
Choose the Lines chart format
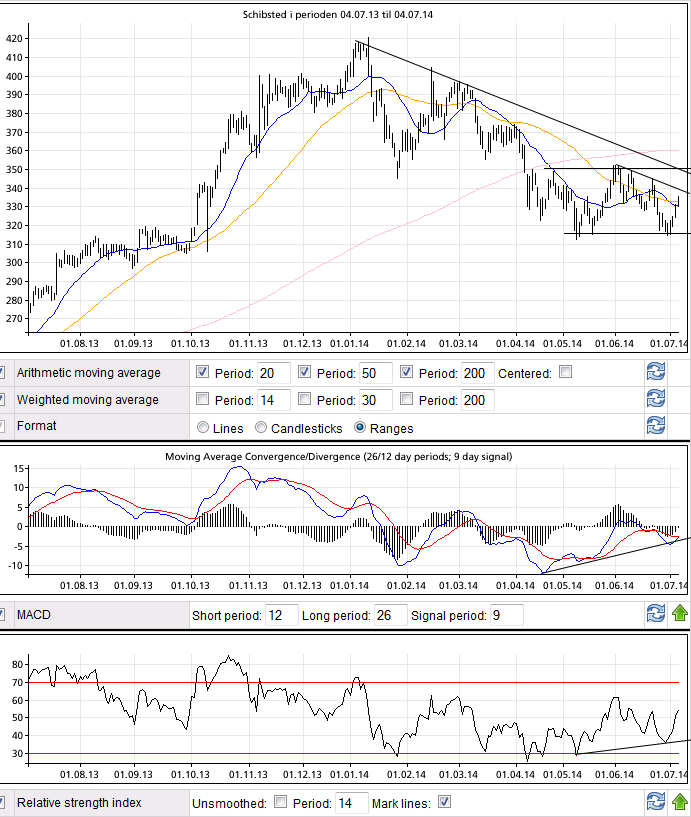pyautogui.click(x=204, y=428)
